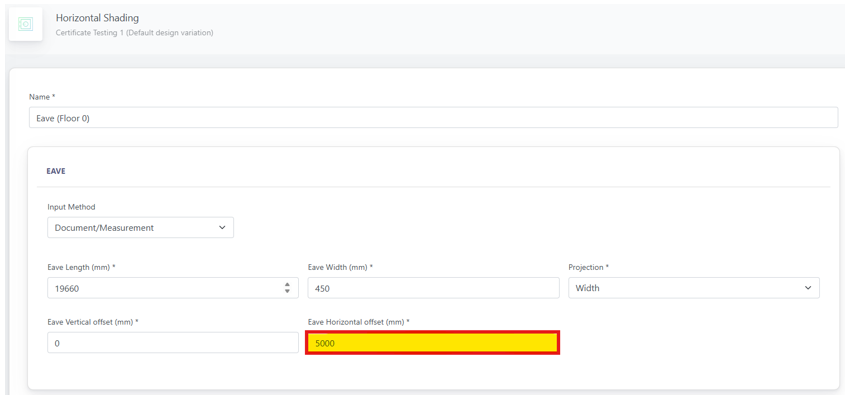Screen dimensions: 848x397
Task: Click the Certificate Testing 1 subtitle text
Action: pyautogui.click(x=135, y=33)
